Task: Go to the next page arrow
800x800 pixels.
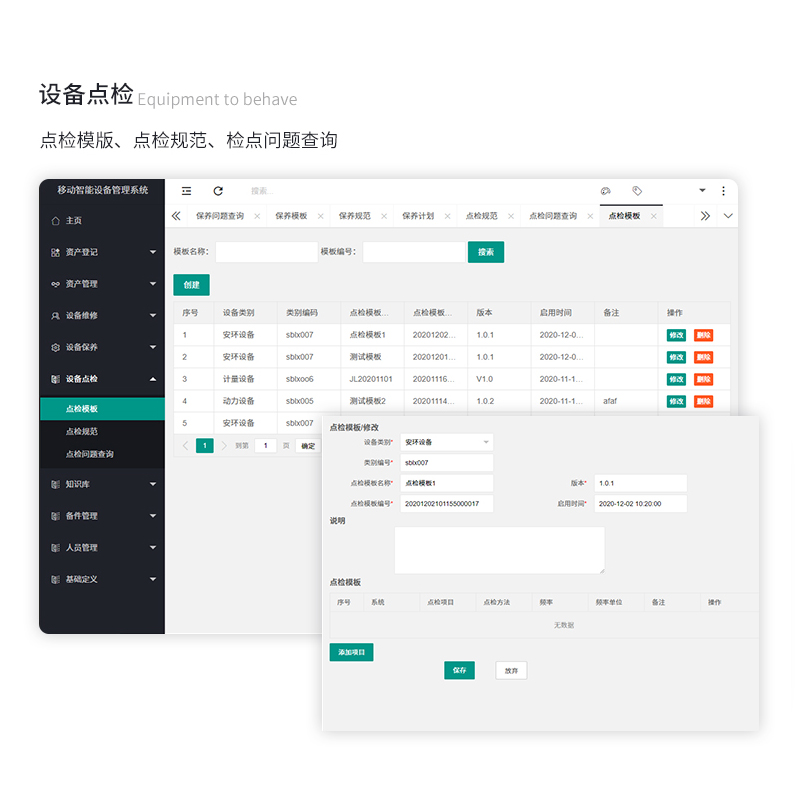Action: 223,445
